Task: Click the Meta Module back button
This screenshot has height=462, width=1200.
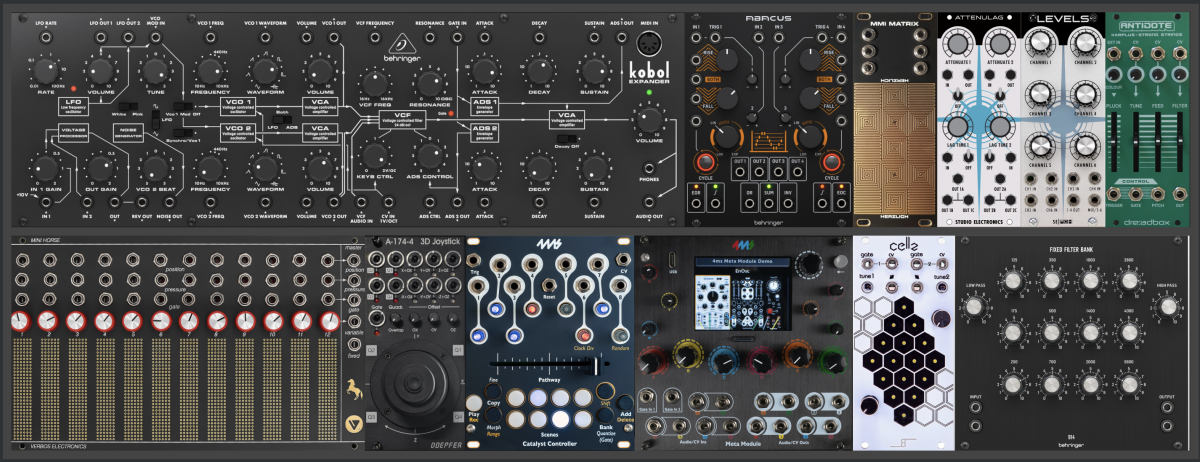Action: point(840,261)
